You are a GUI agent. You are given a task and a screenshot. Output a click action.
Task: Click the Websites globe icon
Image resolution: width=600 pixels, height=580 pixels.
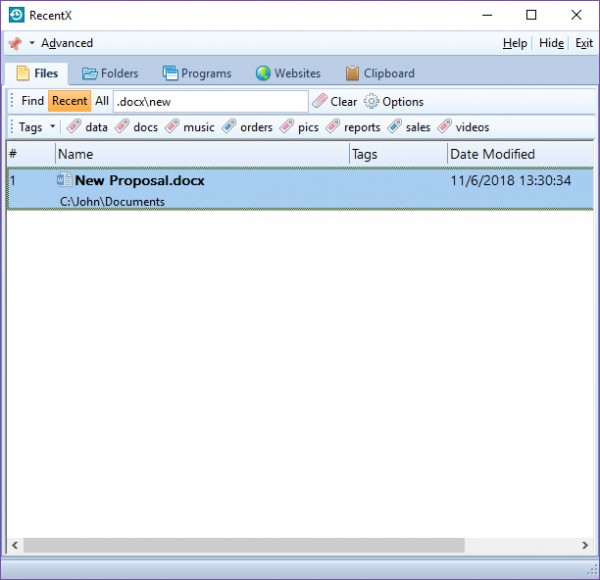tap(263, 73)
